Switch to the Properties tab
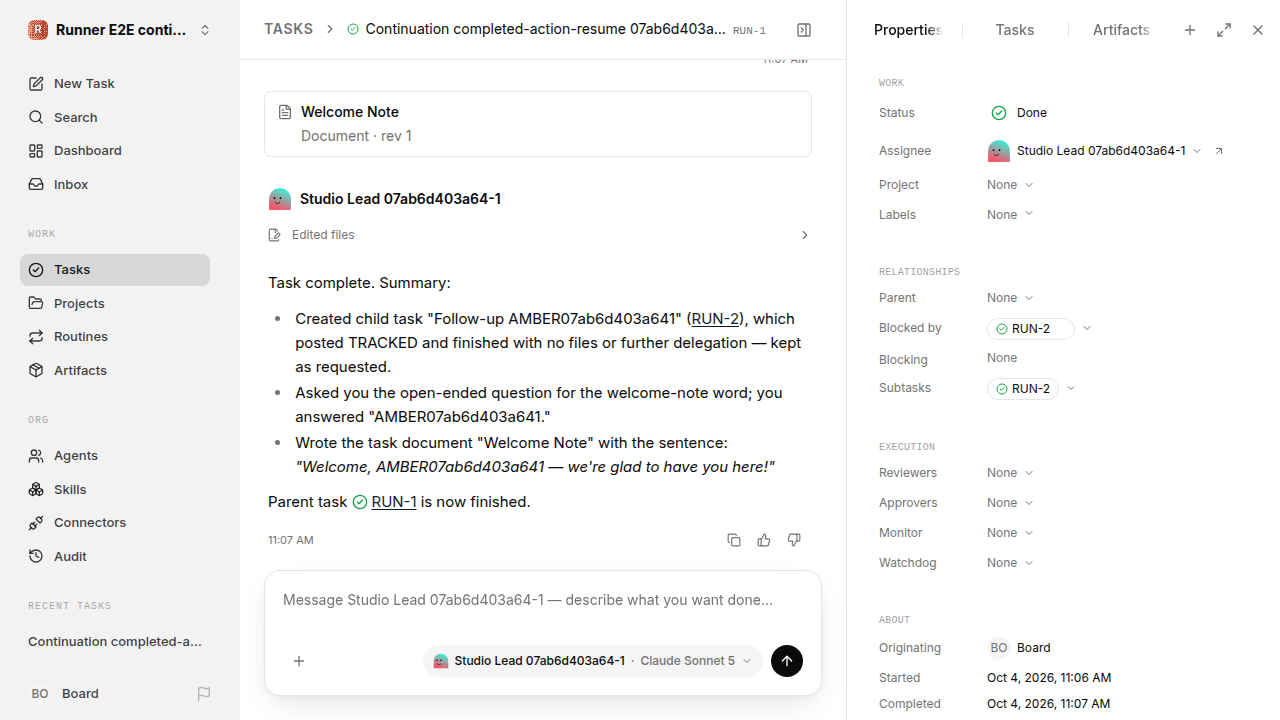Viewport: 1280px width, 720px height. point(908,30)
